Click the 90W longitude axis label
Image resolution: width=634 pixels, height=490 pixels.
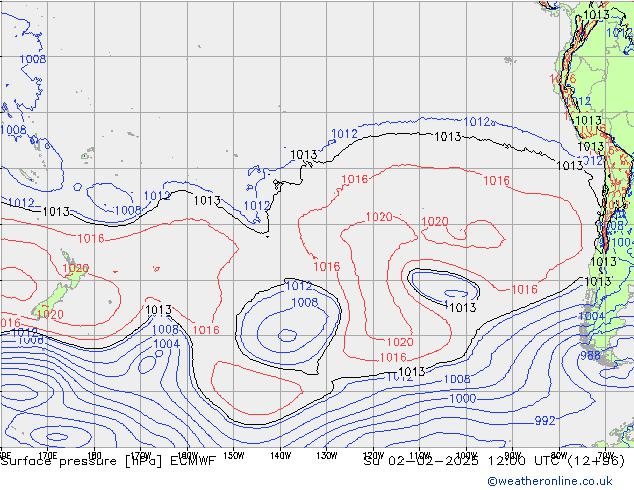[x=513, y=455]
